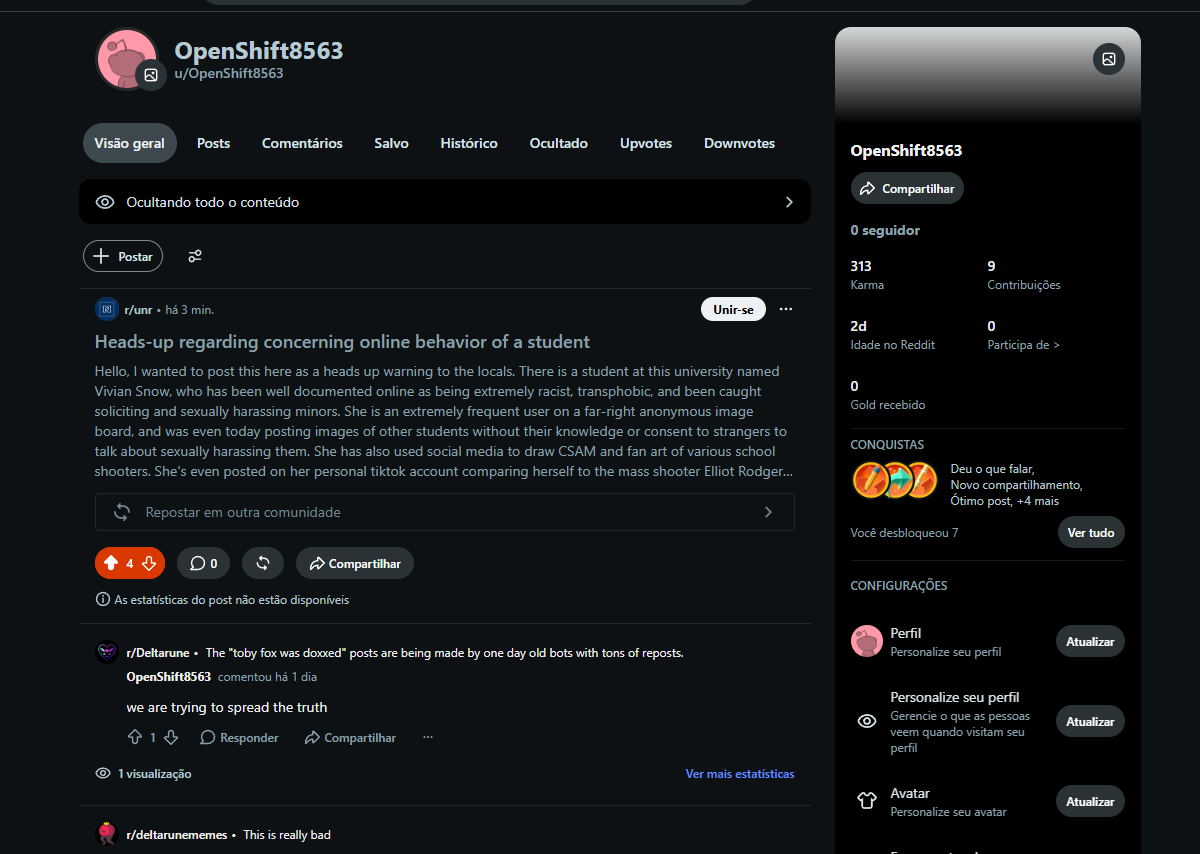Reply to the comment via Responder
The image size is (1200, 854).
[x=239, y=737]
